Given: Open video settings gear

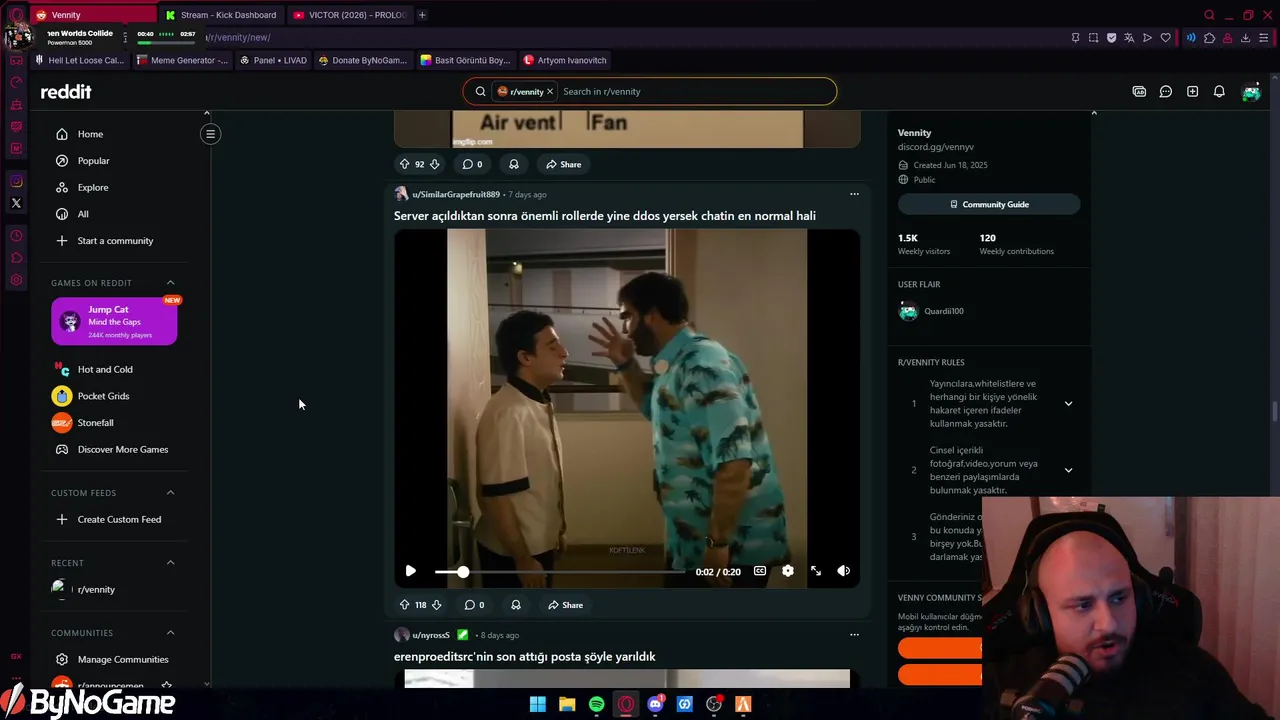Looking at the screenshot, I should pyautogui.click(x=788, y=571).
